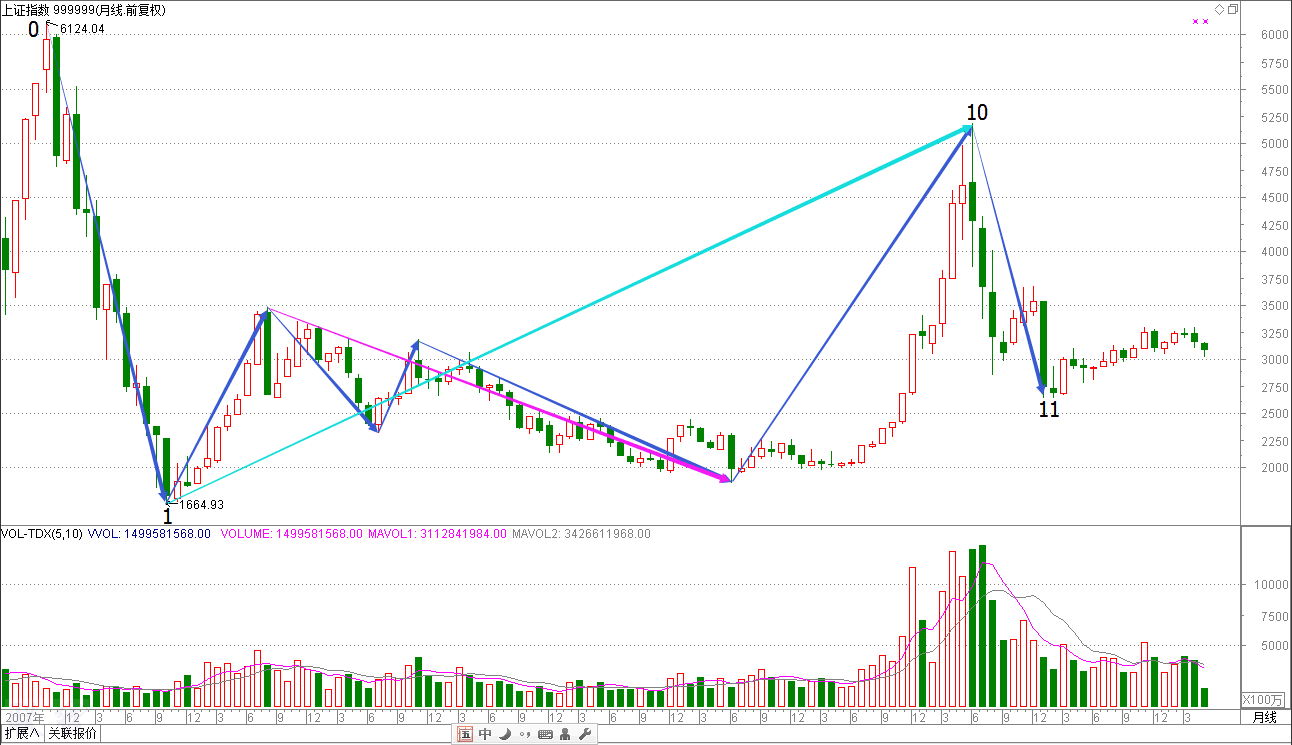Open the IME soft keyboard icon
The image size is (1292, 745).
click(545, 734)
